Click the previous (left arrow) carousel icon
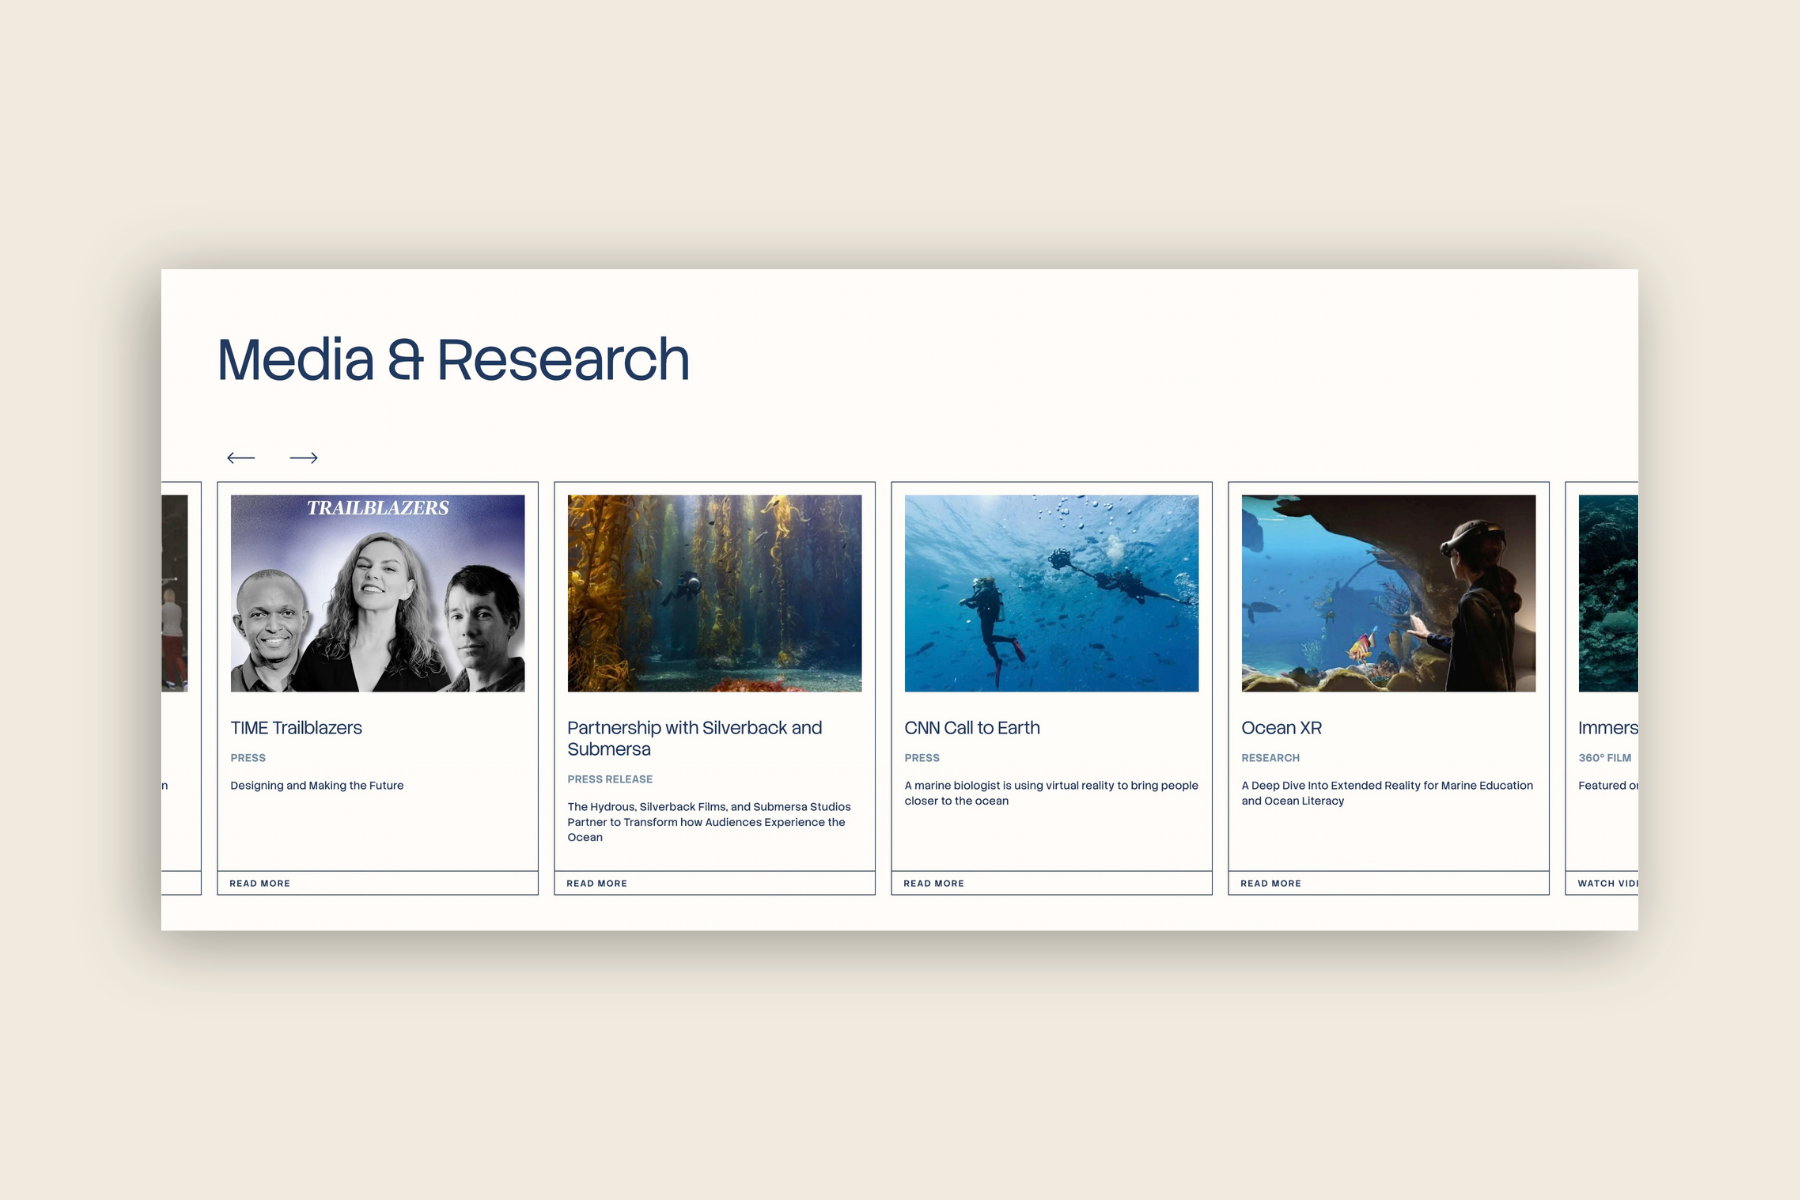Screen dimensions: 1800x1200 [241, 458]
